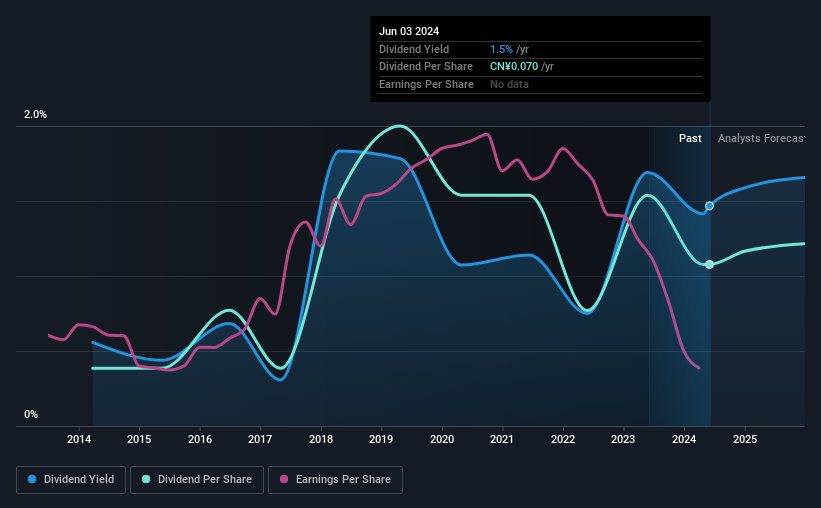
Task: Click the 2019 x-axis label
Action: [x=381, y=439]
